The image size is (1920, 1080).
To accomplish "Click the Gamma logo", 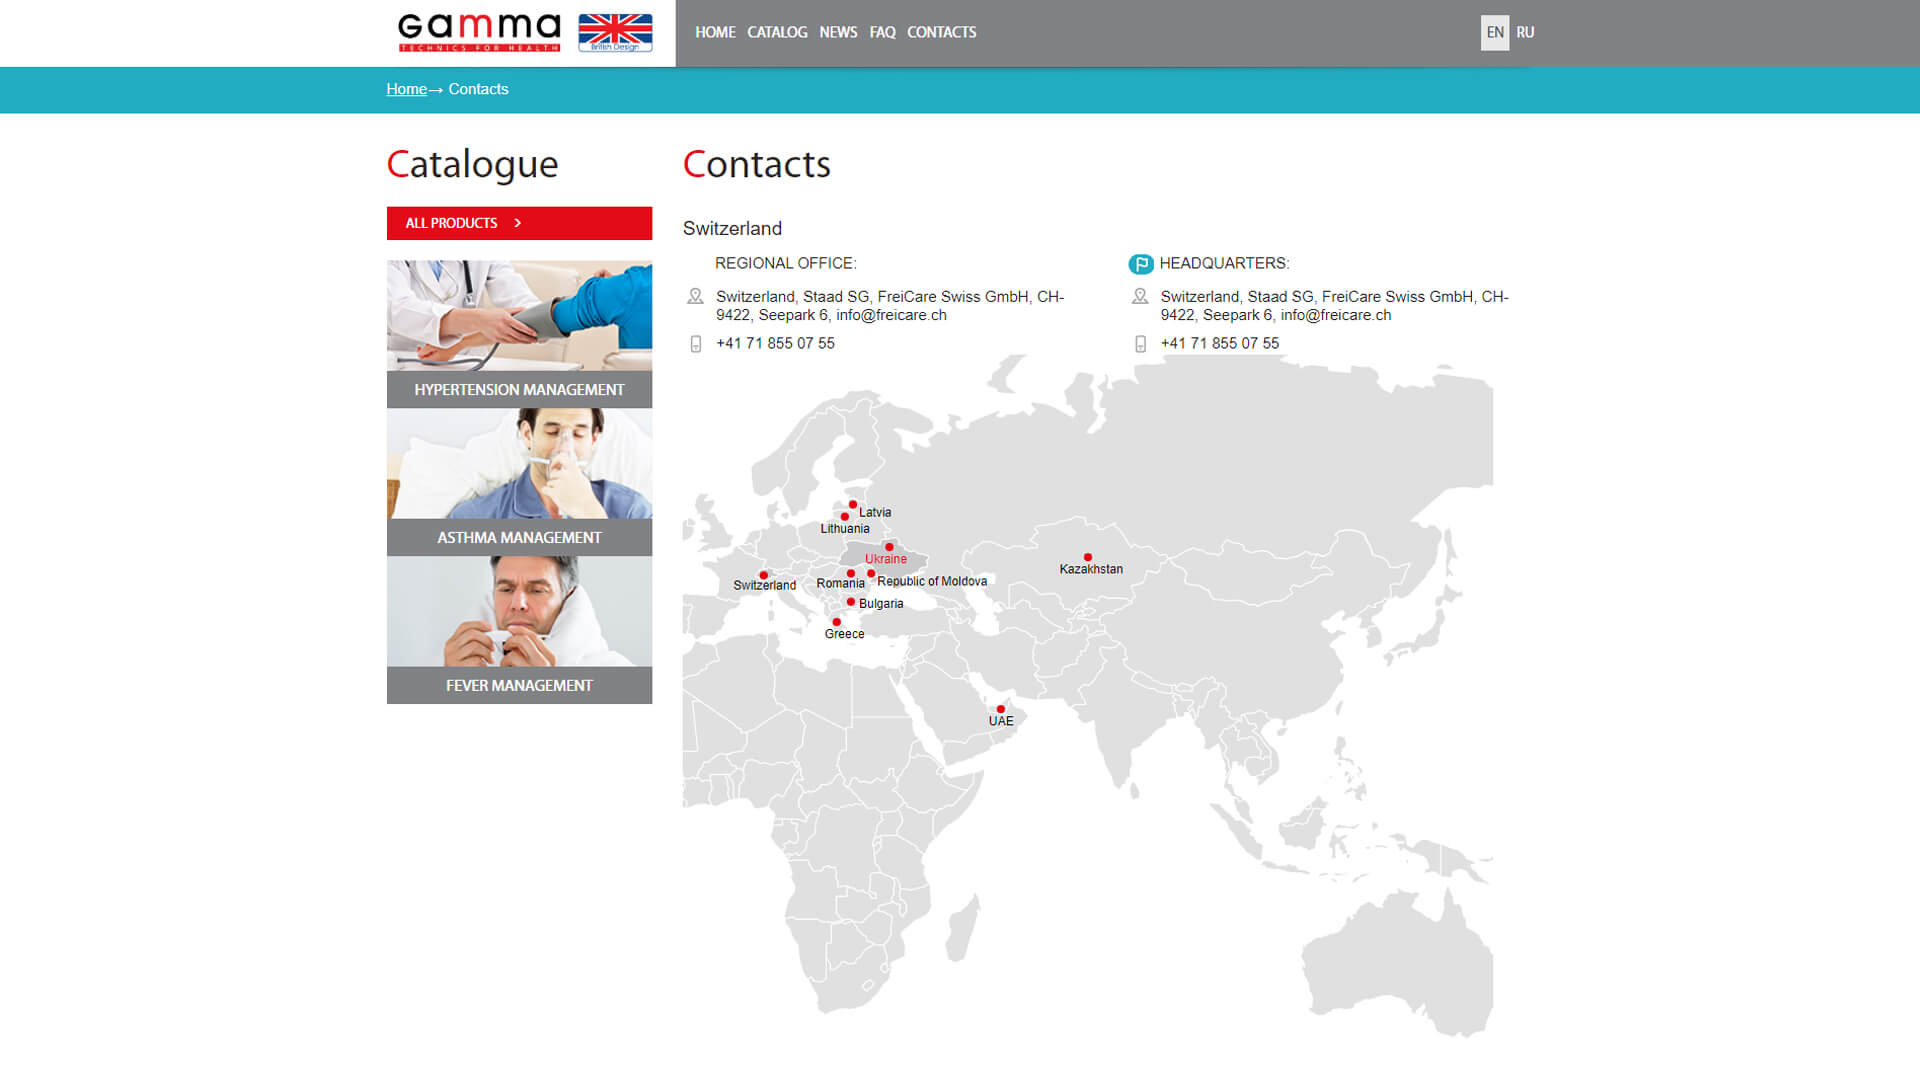I will 479,32.
